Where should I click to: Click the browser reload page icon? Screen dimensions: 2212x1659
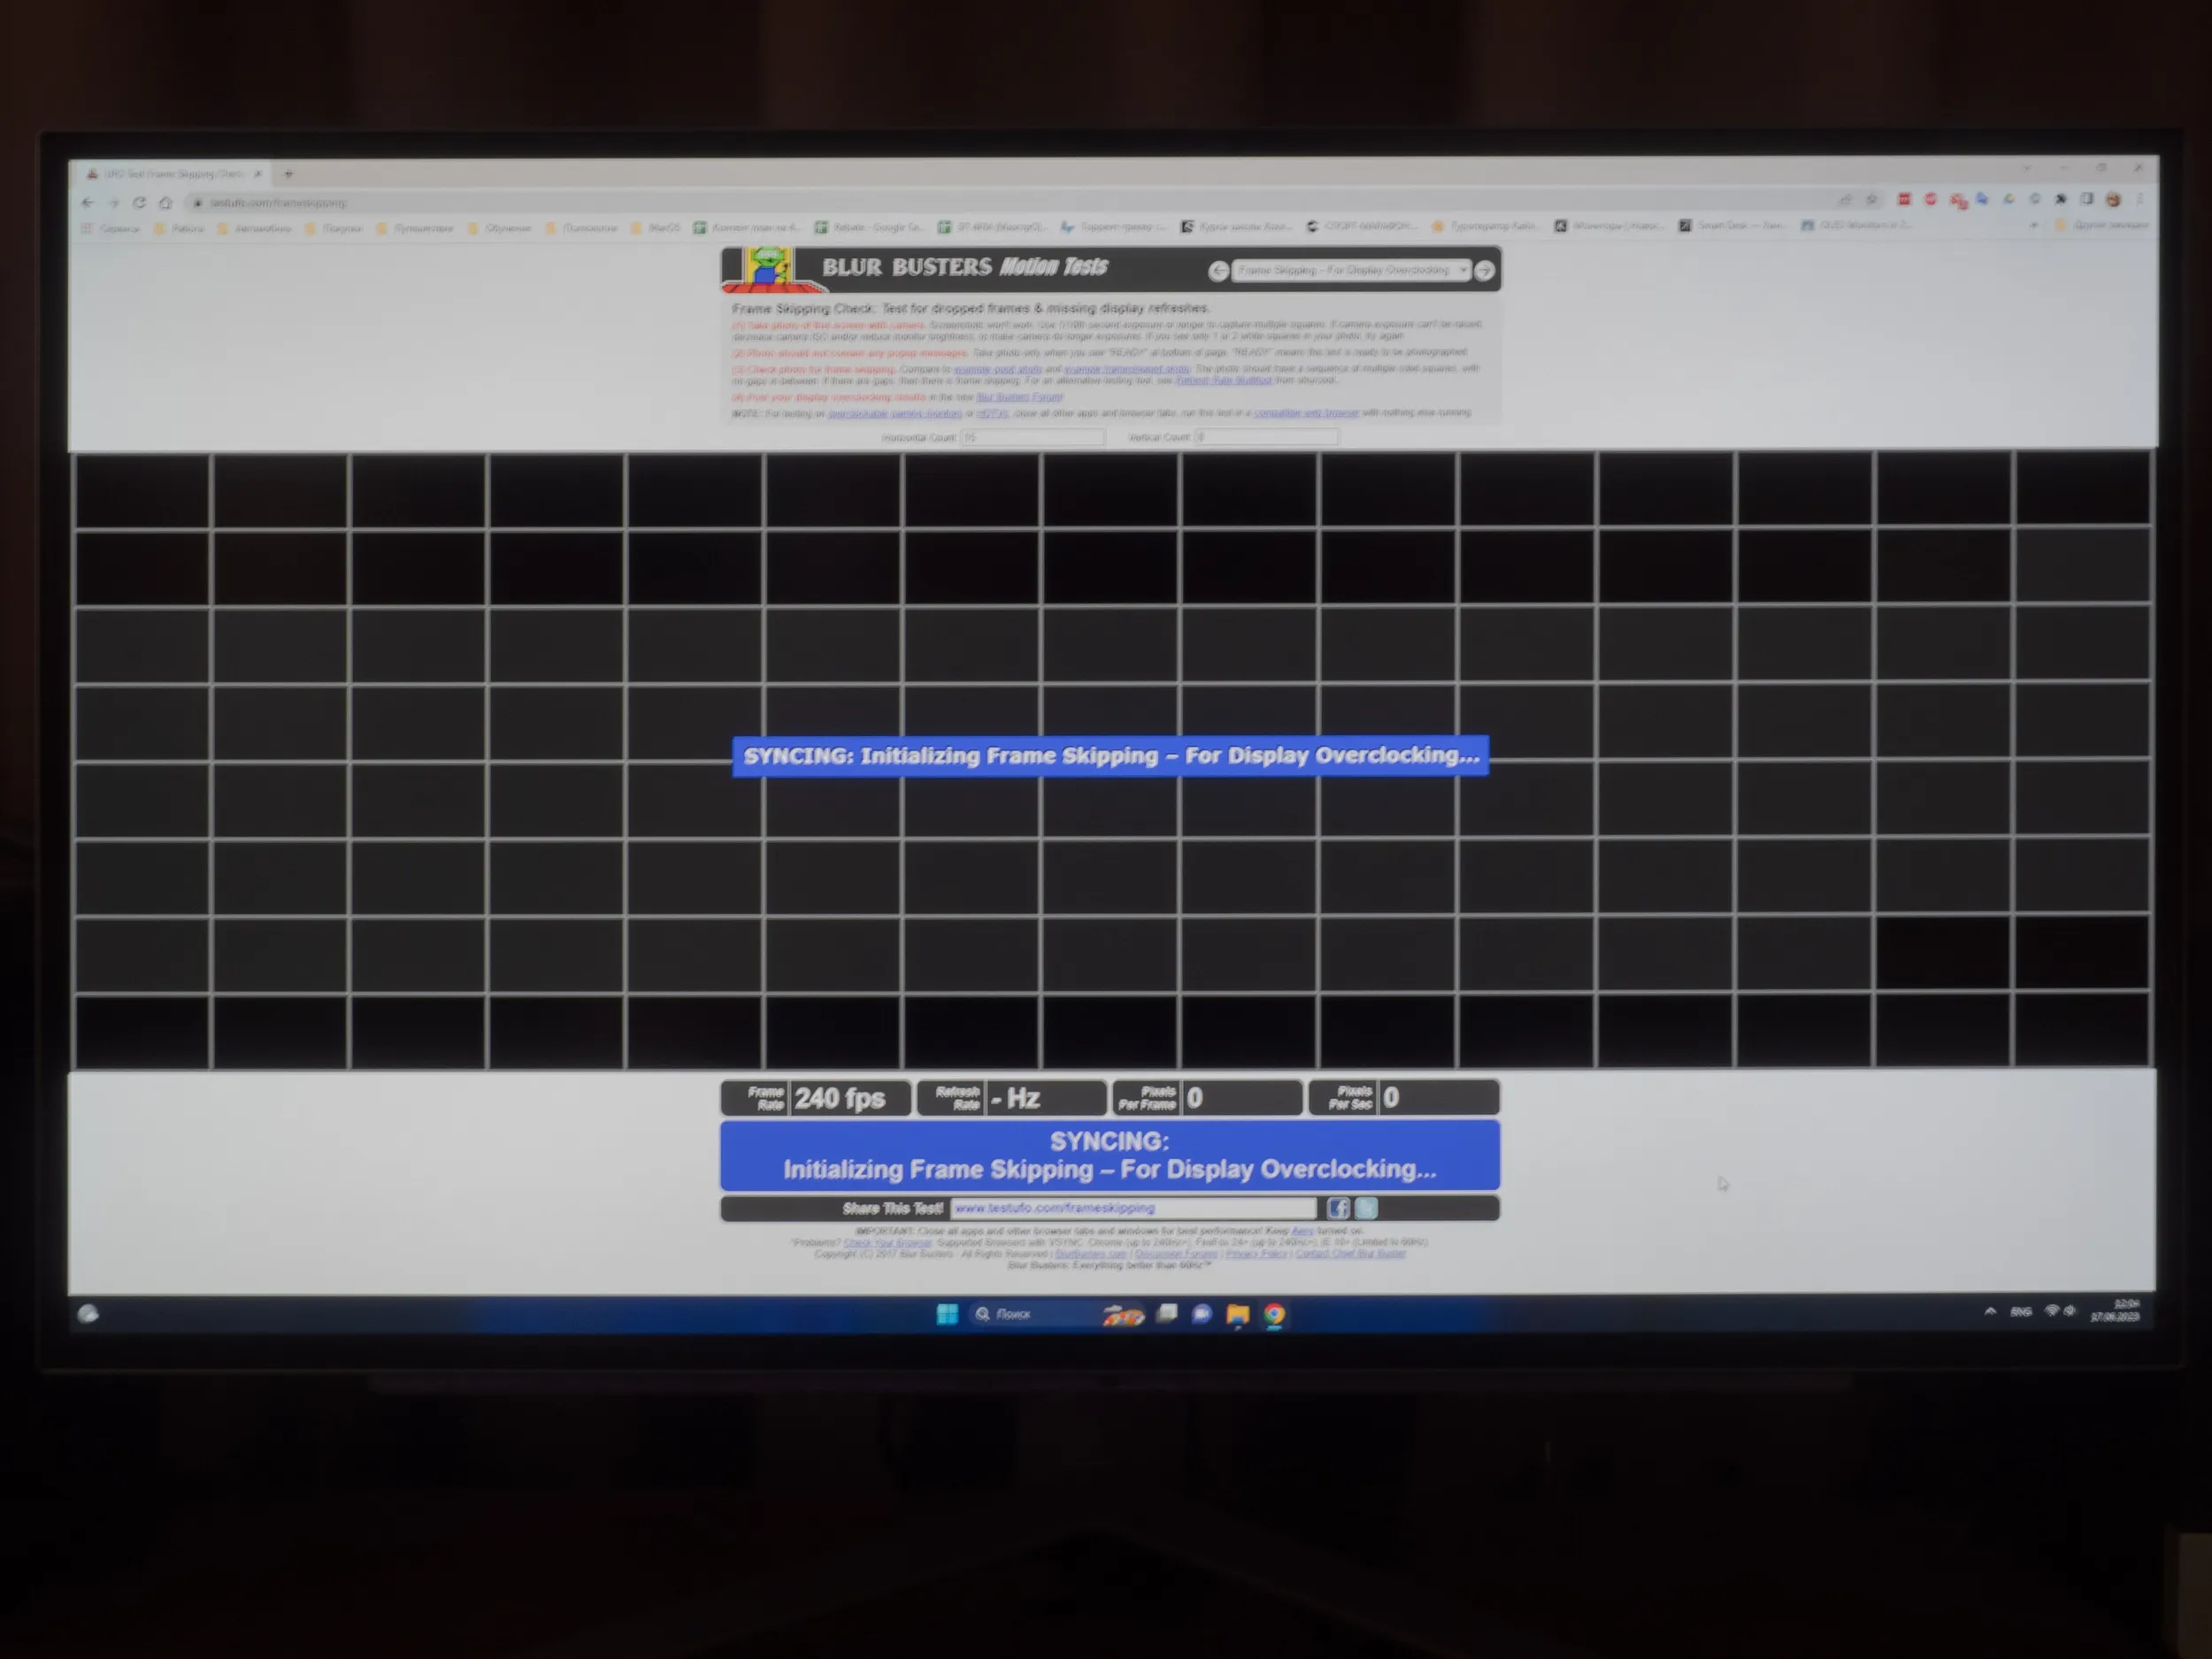point(139,203)
